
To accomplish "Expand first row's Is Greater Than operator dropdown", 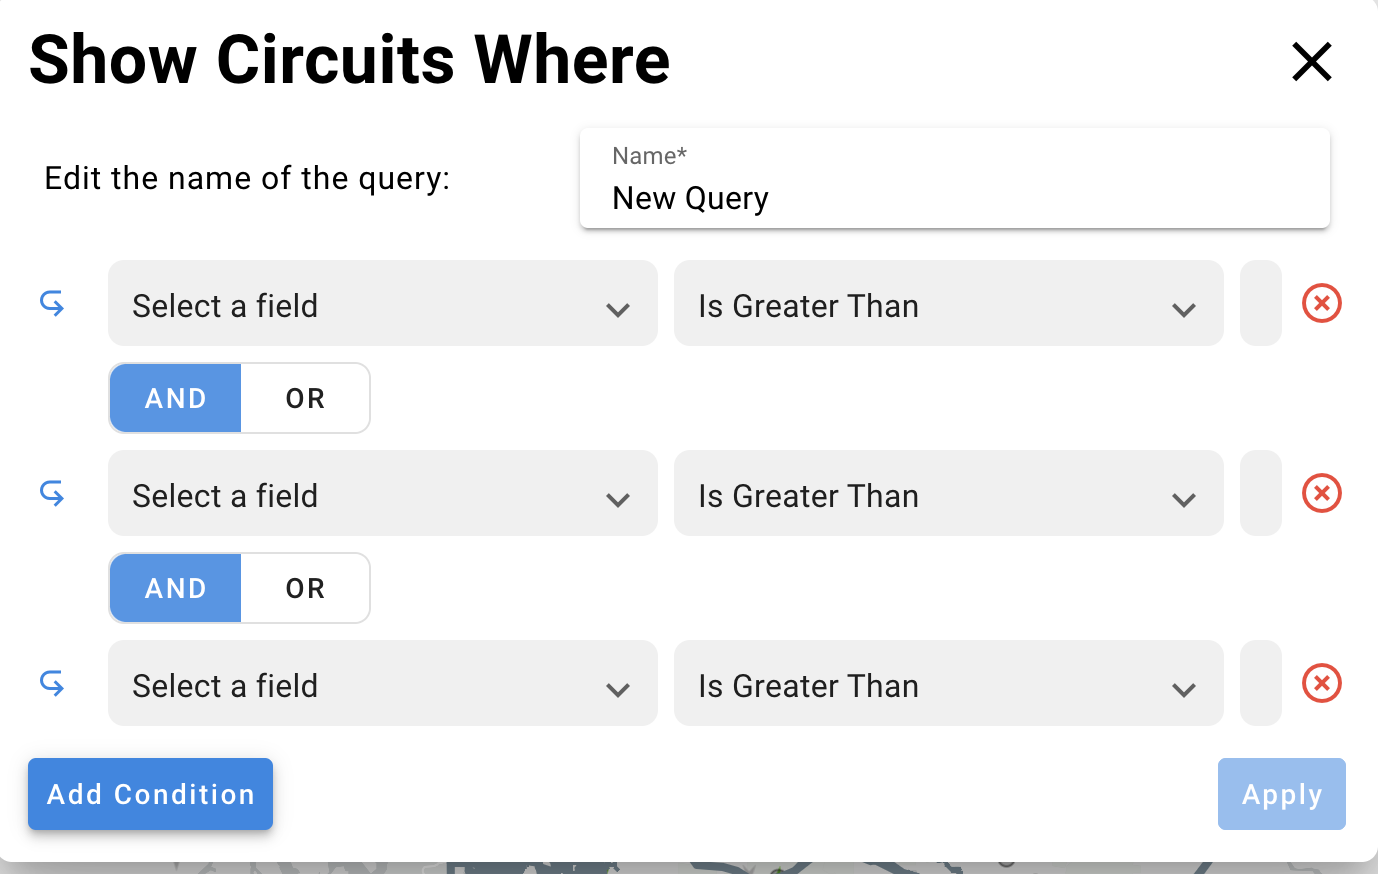I will pyautogui.click(x=948, y=304).
